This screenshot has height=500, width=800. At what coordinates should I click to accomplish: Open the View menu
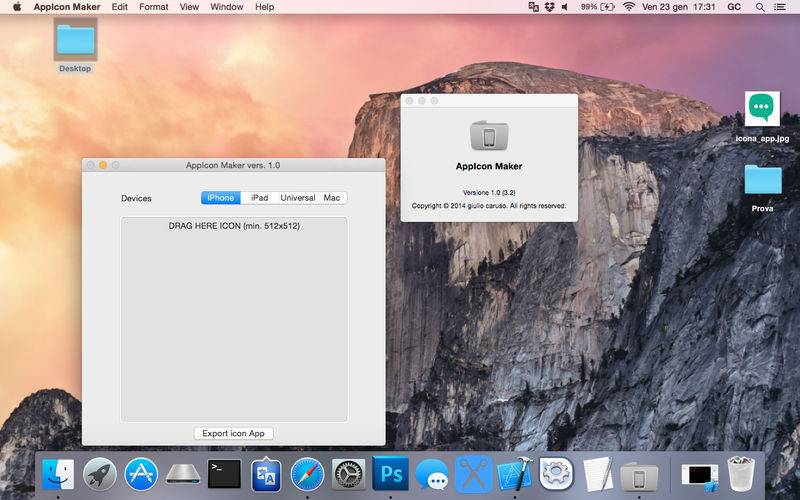(x=189, y=7)
